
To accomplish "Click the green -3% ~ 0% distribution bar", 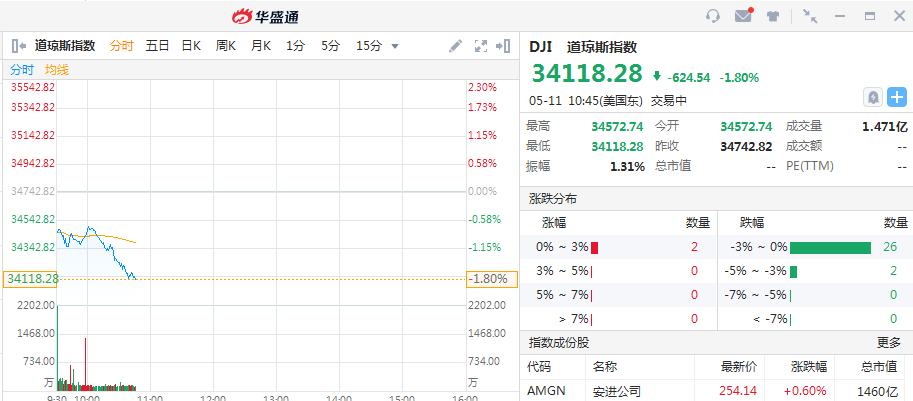I will click(x=830, y=247).
